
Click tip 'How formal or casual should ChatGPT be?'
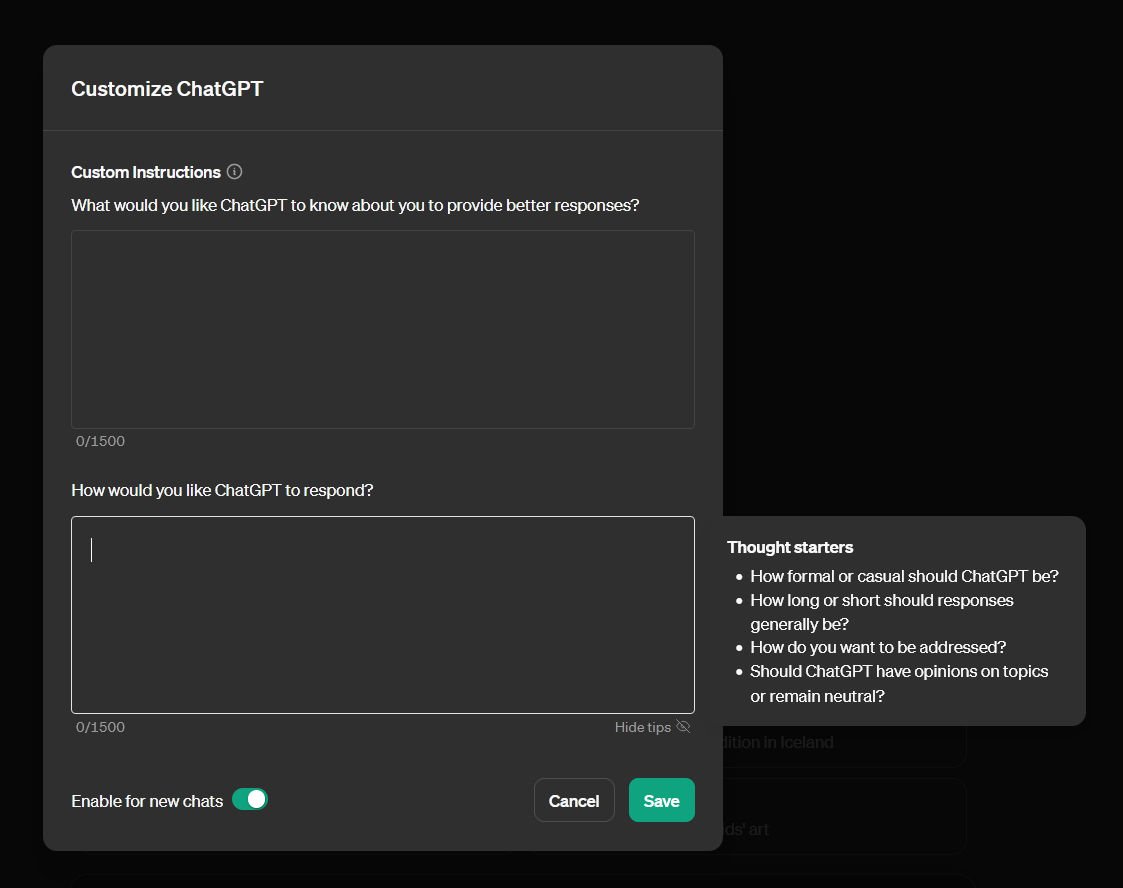pos(905,576)
